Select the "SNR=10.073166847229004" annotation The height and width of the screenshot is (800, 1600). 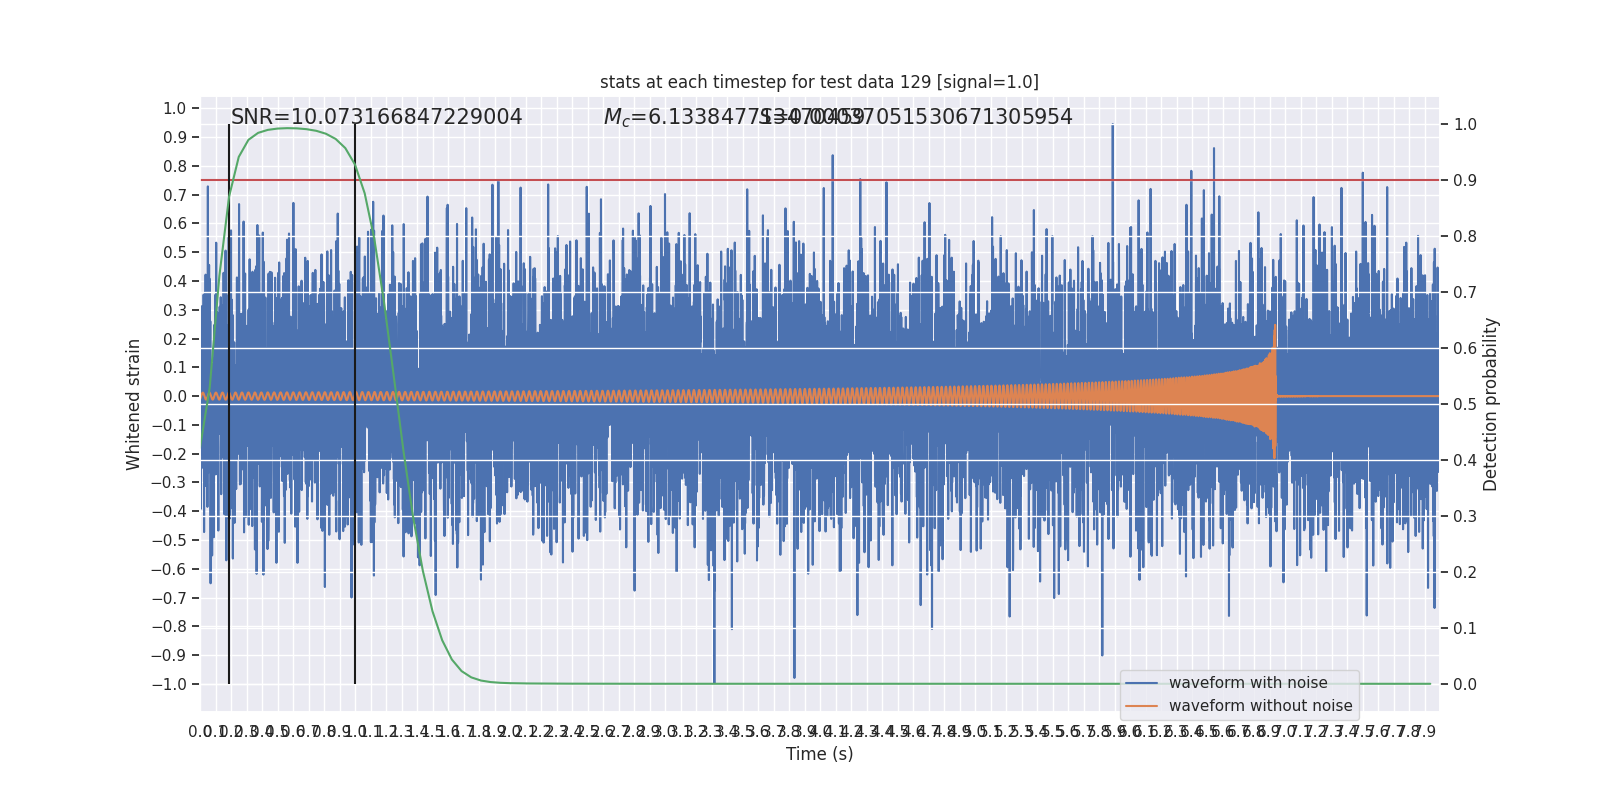click(x=377, y=117)
